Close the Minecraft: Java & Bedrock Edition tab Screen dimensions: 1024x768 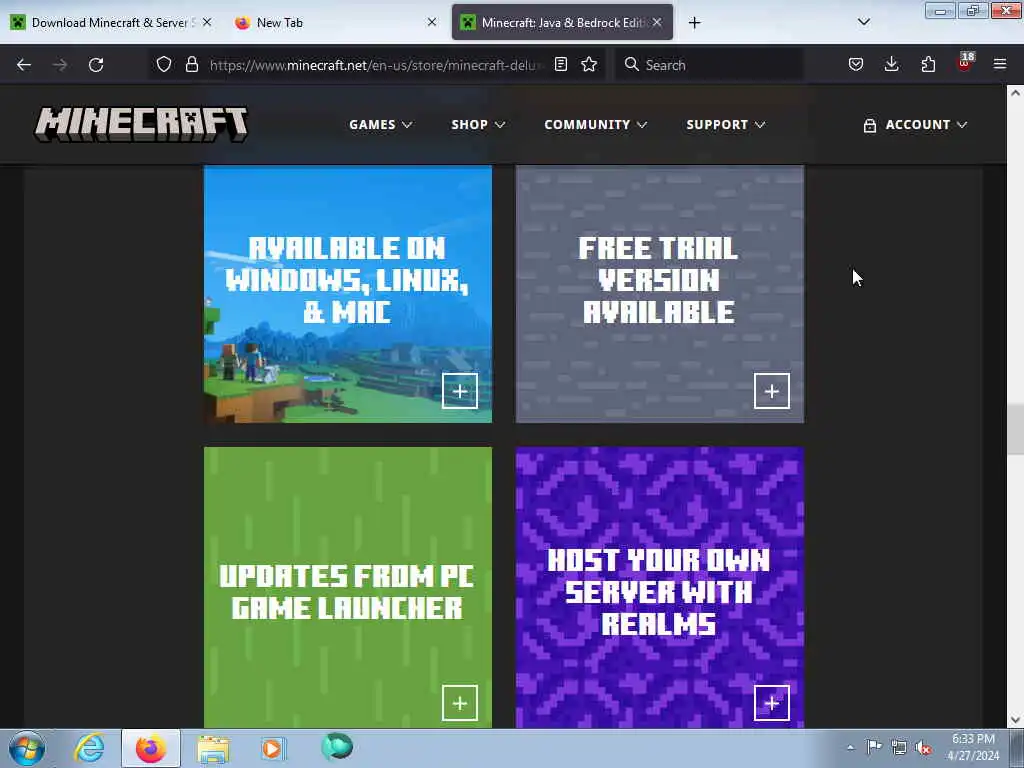click(657, 22)
